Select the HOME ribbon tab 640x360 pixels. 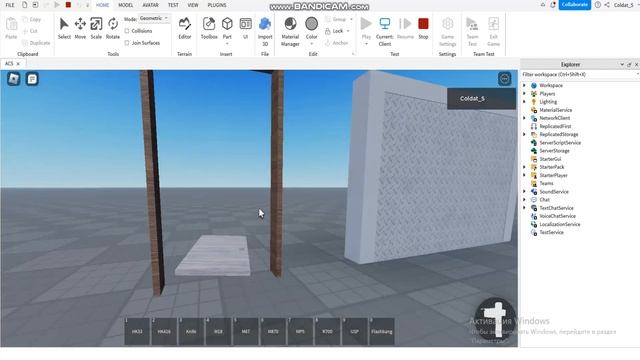[x=102, y=5]
